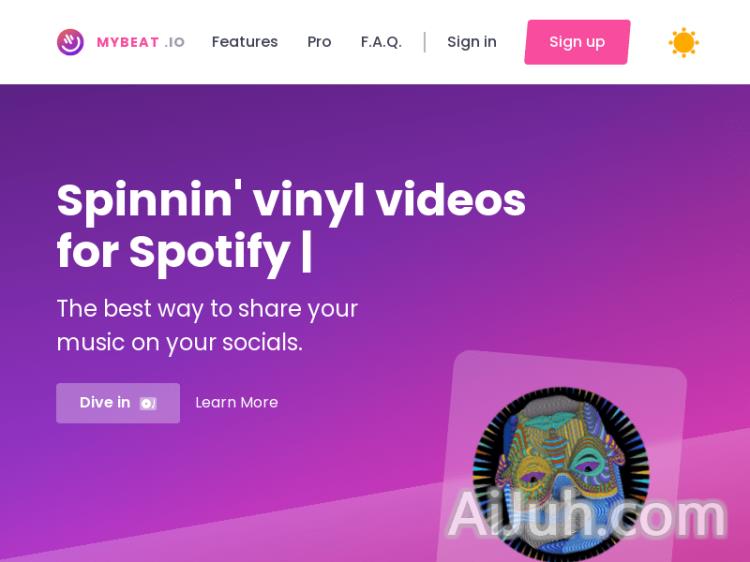Click the "The best way to share" subtitle

(x=207, y=309)
